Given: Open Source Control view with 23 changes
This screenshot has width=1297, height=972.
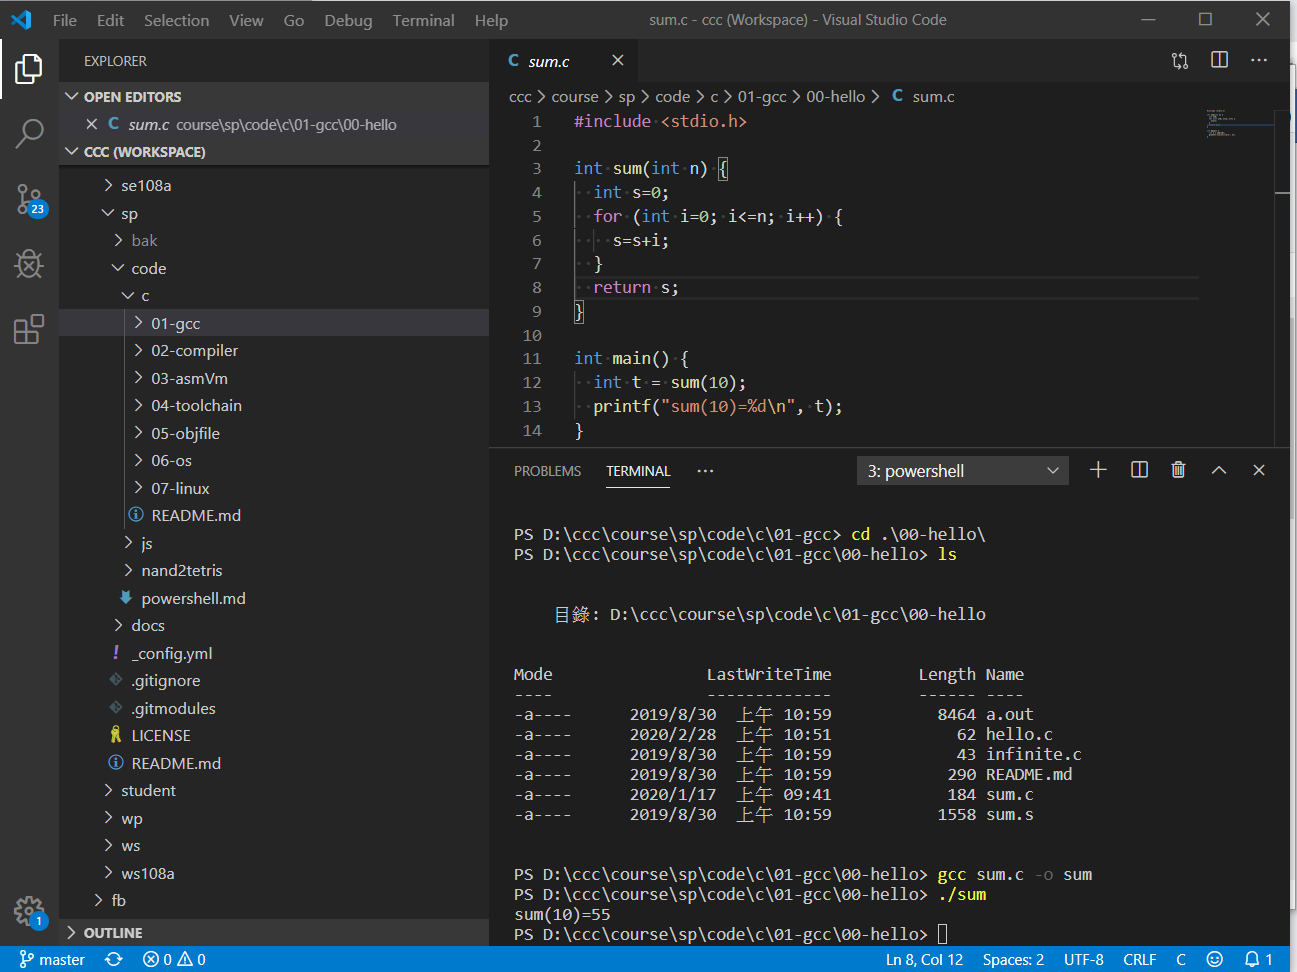Looking at the screenshot, I should tap(29, 199).
